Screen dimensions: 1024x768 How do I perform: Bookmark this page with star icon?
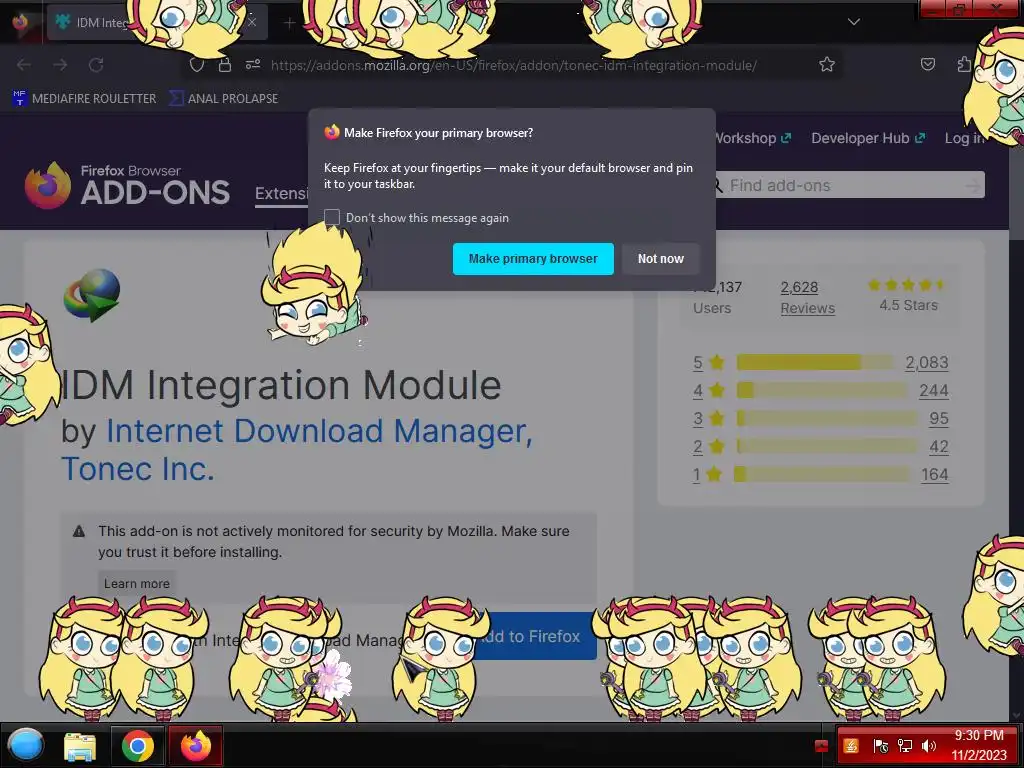tap(827, 65)
